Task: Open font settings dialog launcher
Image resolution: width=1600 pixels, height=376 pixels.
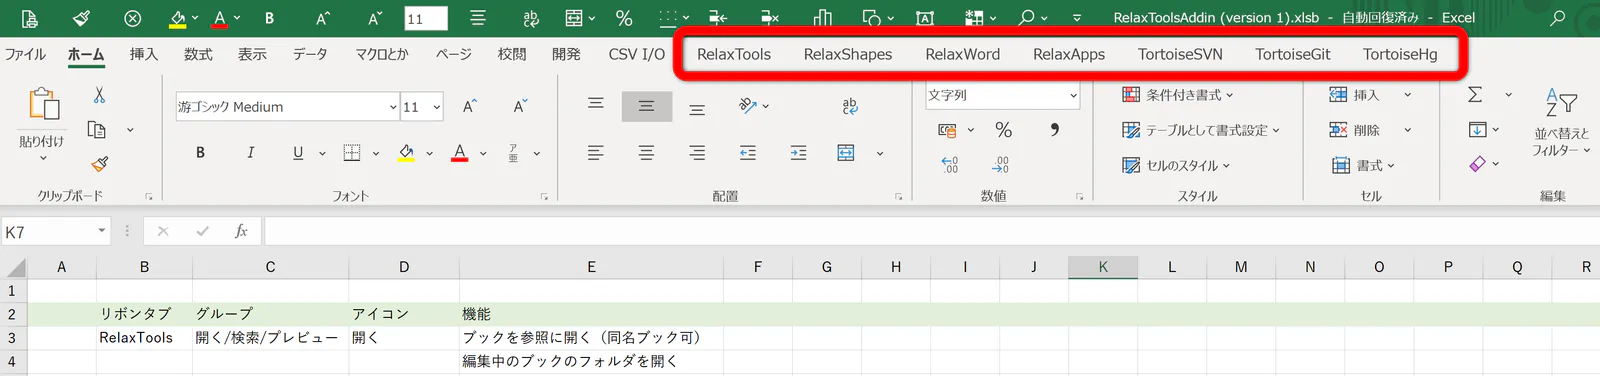Action: [544, 197]
